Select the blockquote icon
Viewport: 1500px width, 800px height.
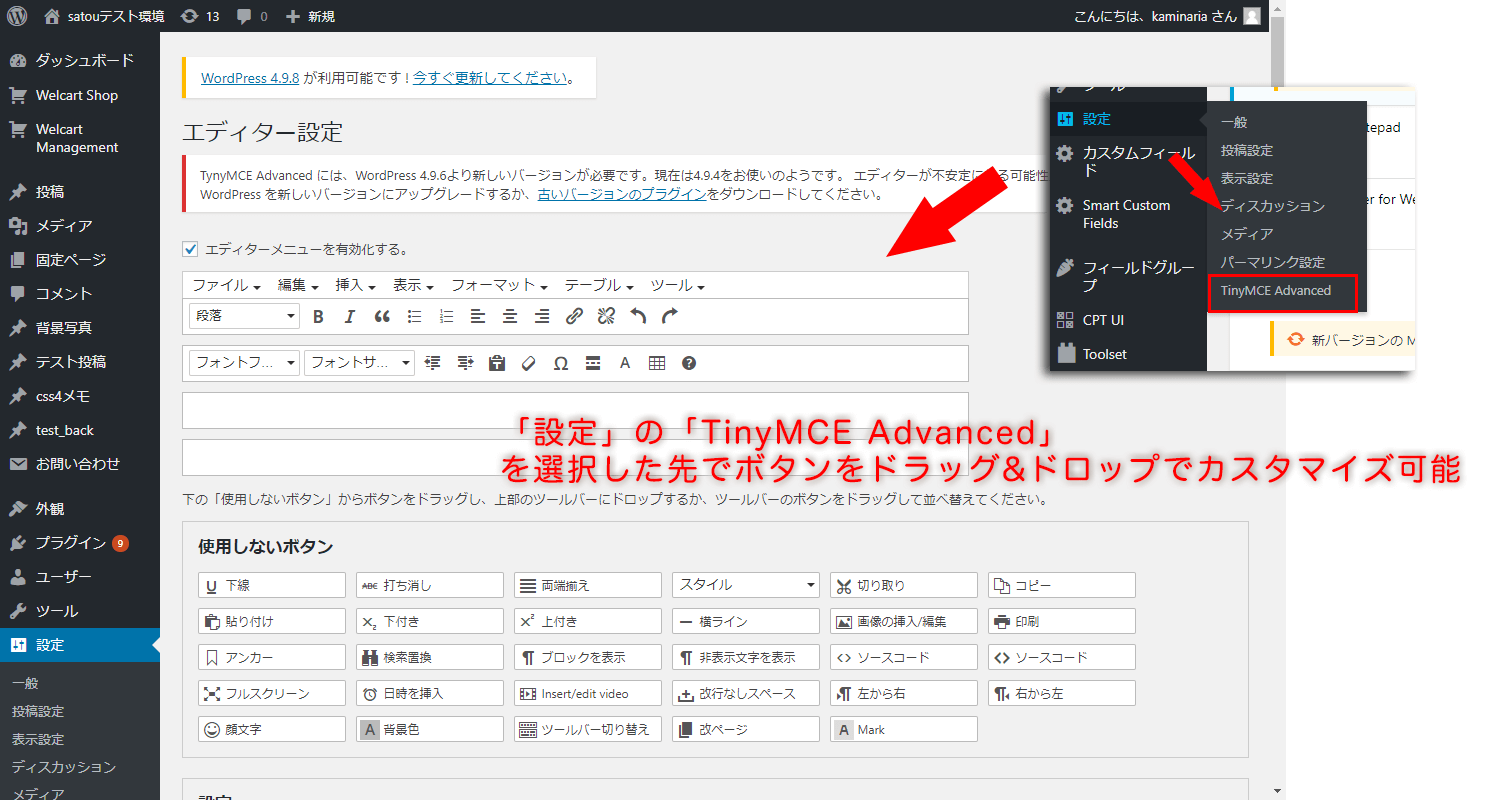pyautogui.click(x=382, y=317)
